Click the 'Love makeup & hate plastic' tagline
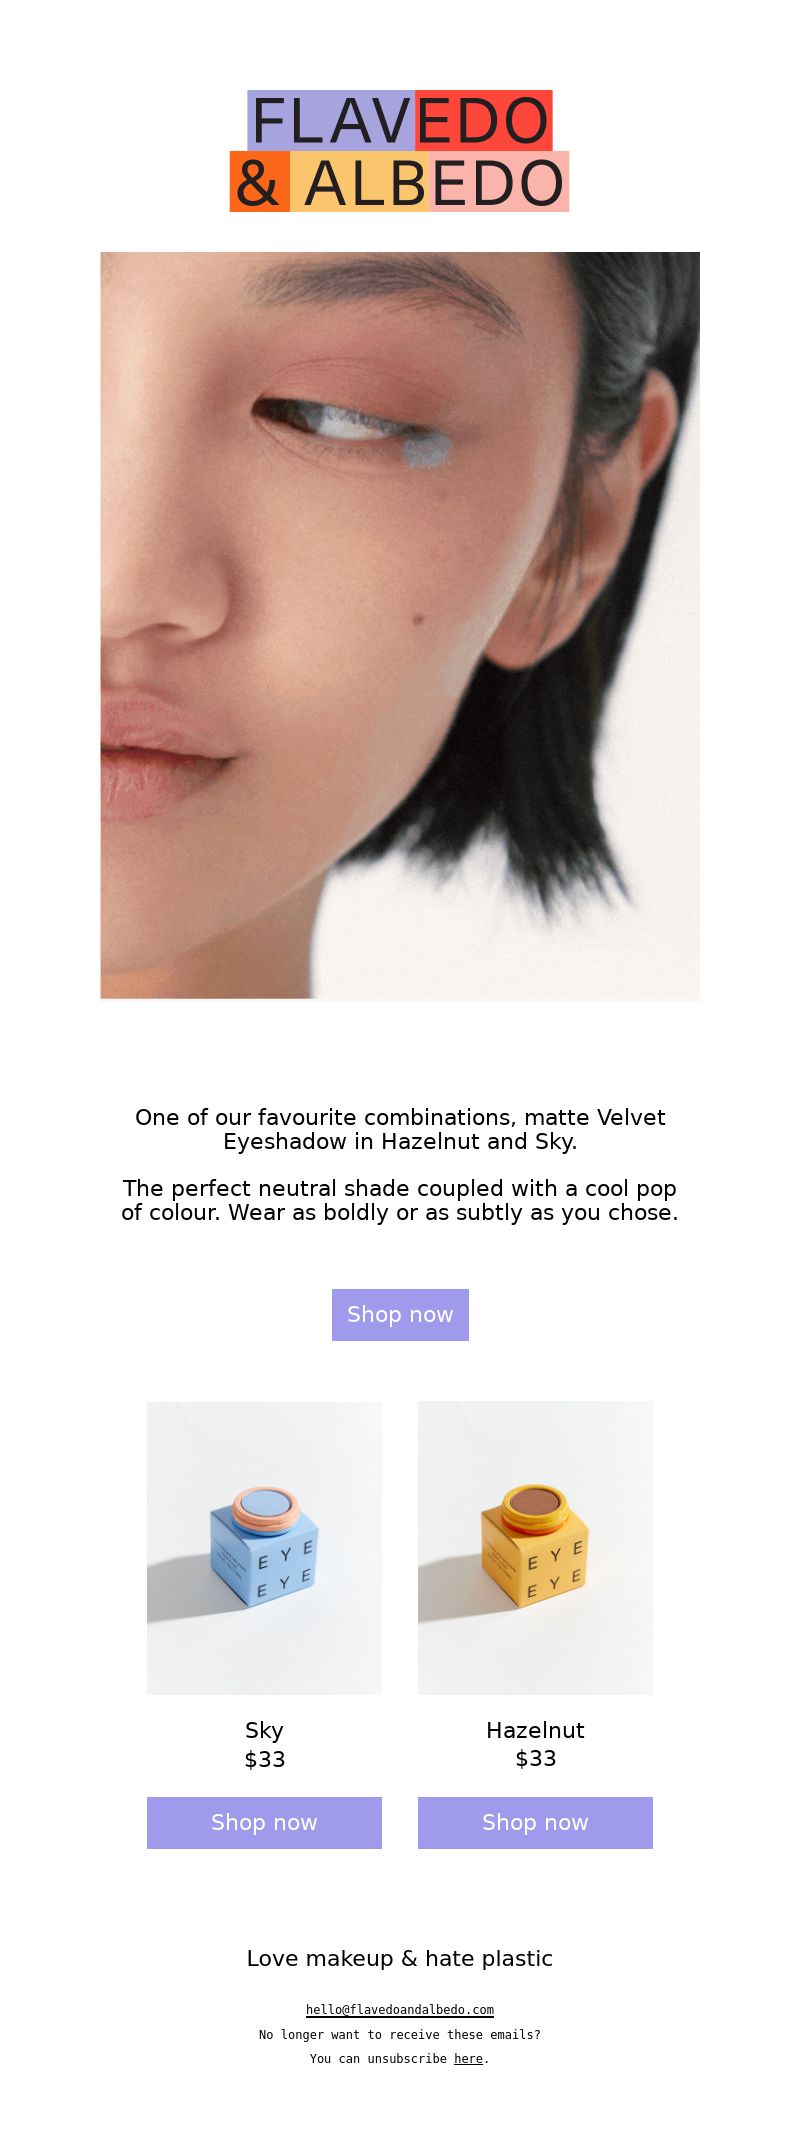Image resolution: width=800 pixels, height=2145 pixels. pos(400,1958)
